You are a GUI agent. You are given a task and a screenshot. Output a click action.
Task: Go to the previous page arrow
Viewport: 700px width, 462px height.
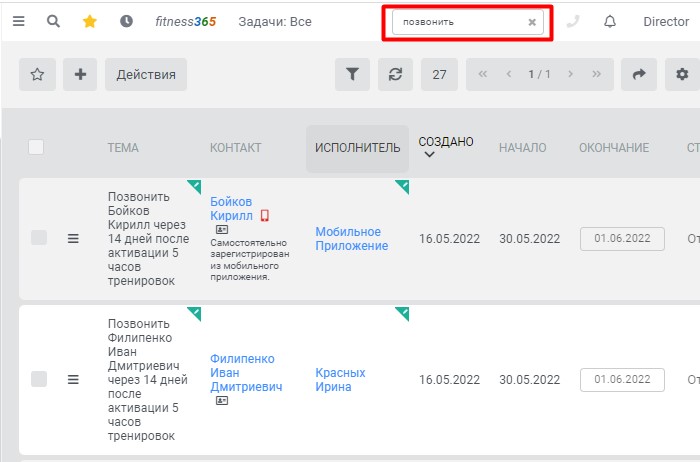coord(508,74)
